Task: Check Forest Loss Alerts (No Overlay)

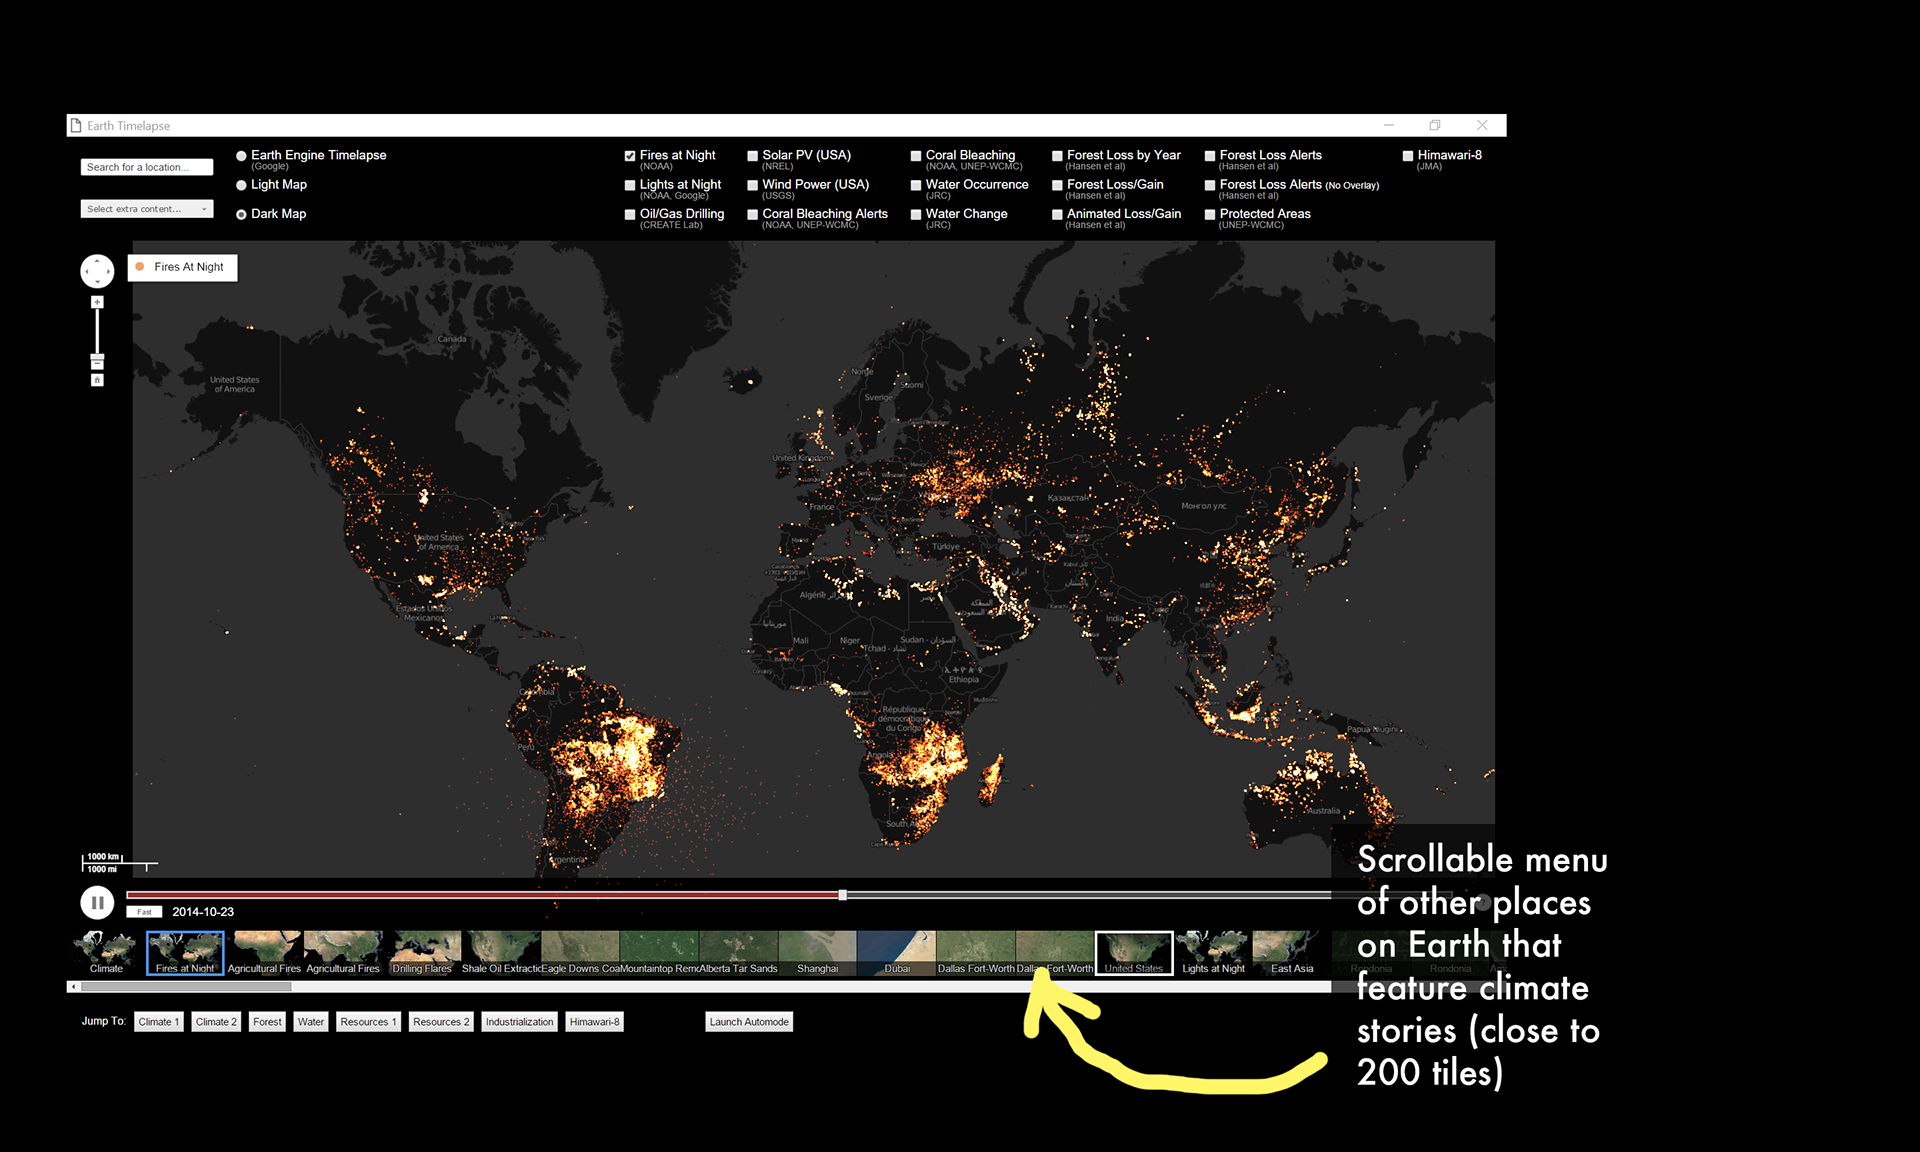Action: coord(1210,185)
